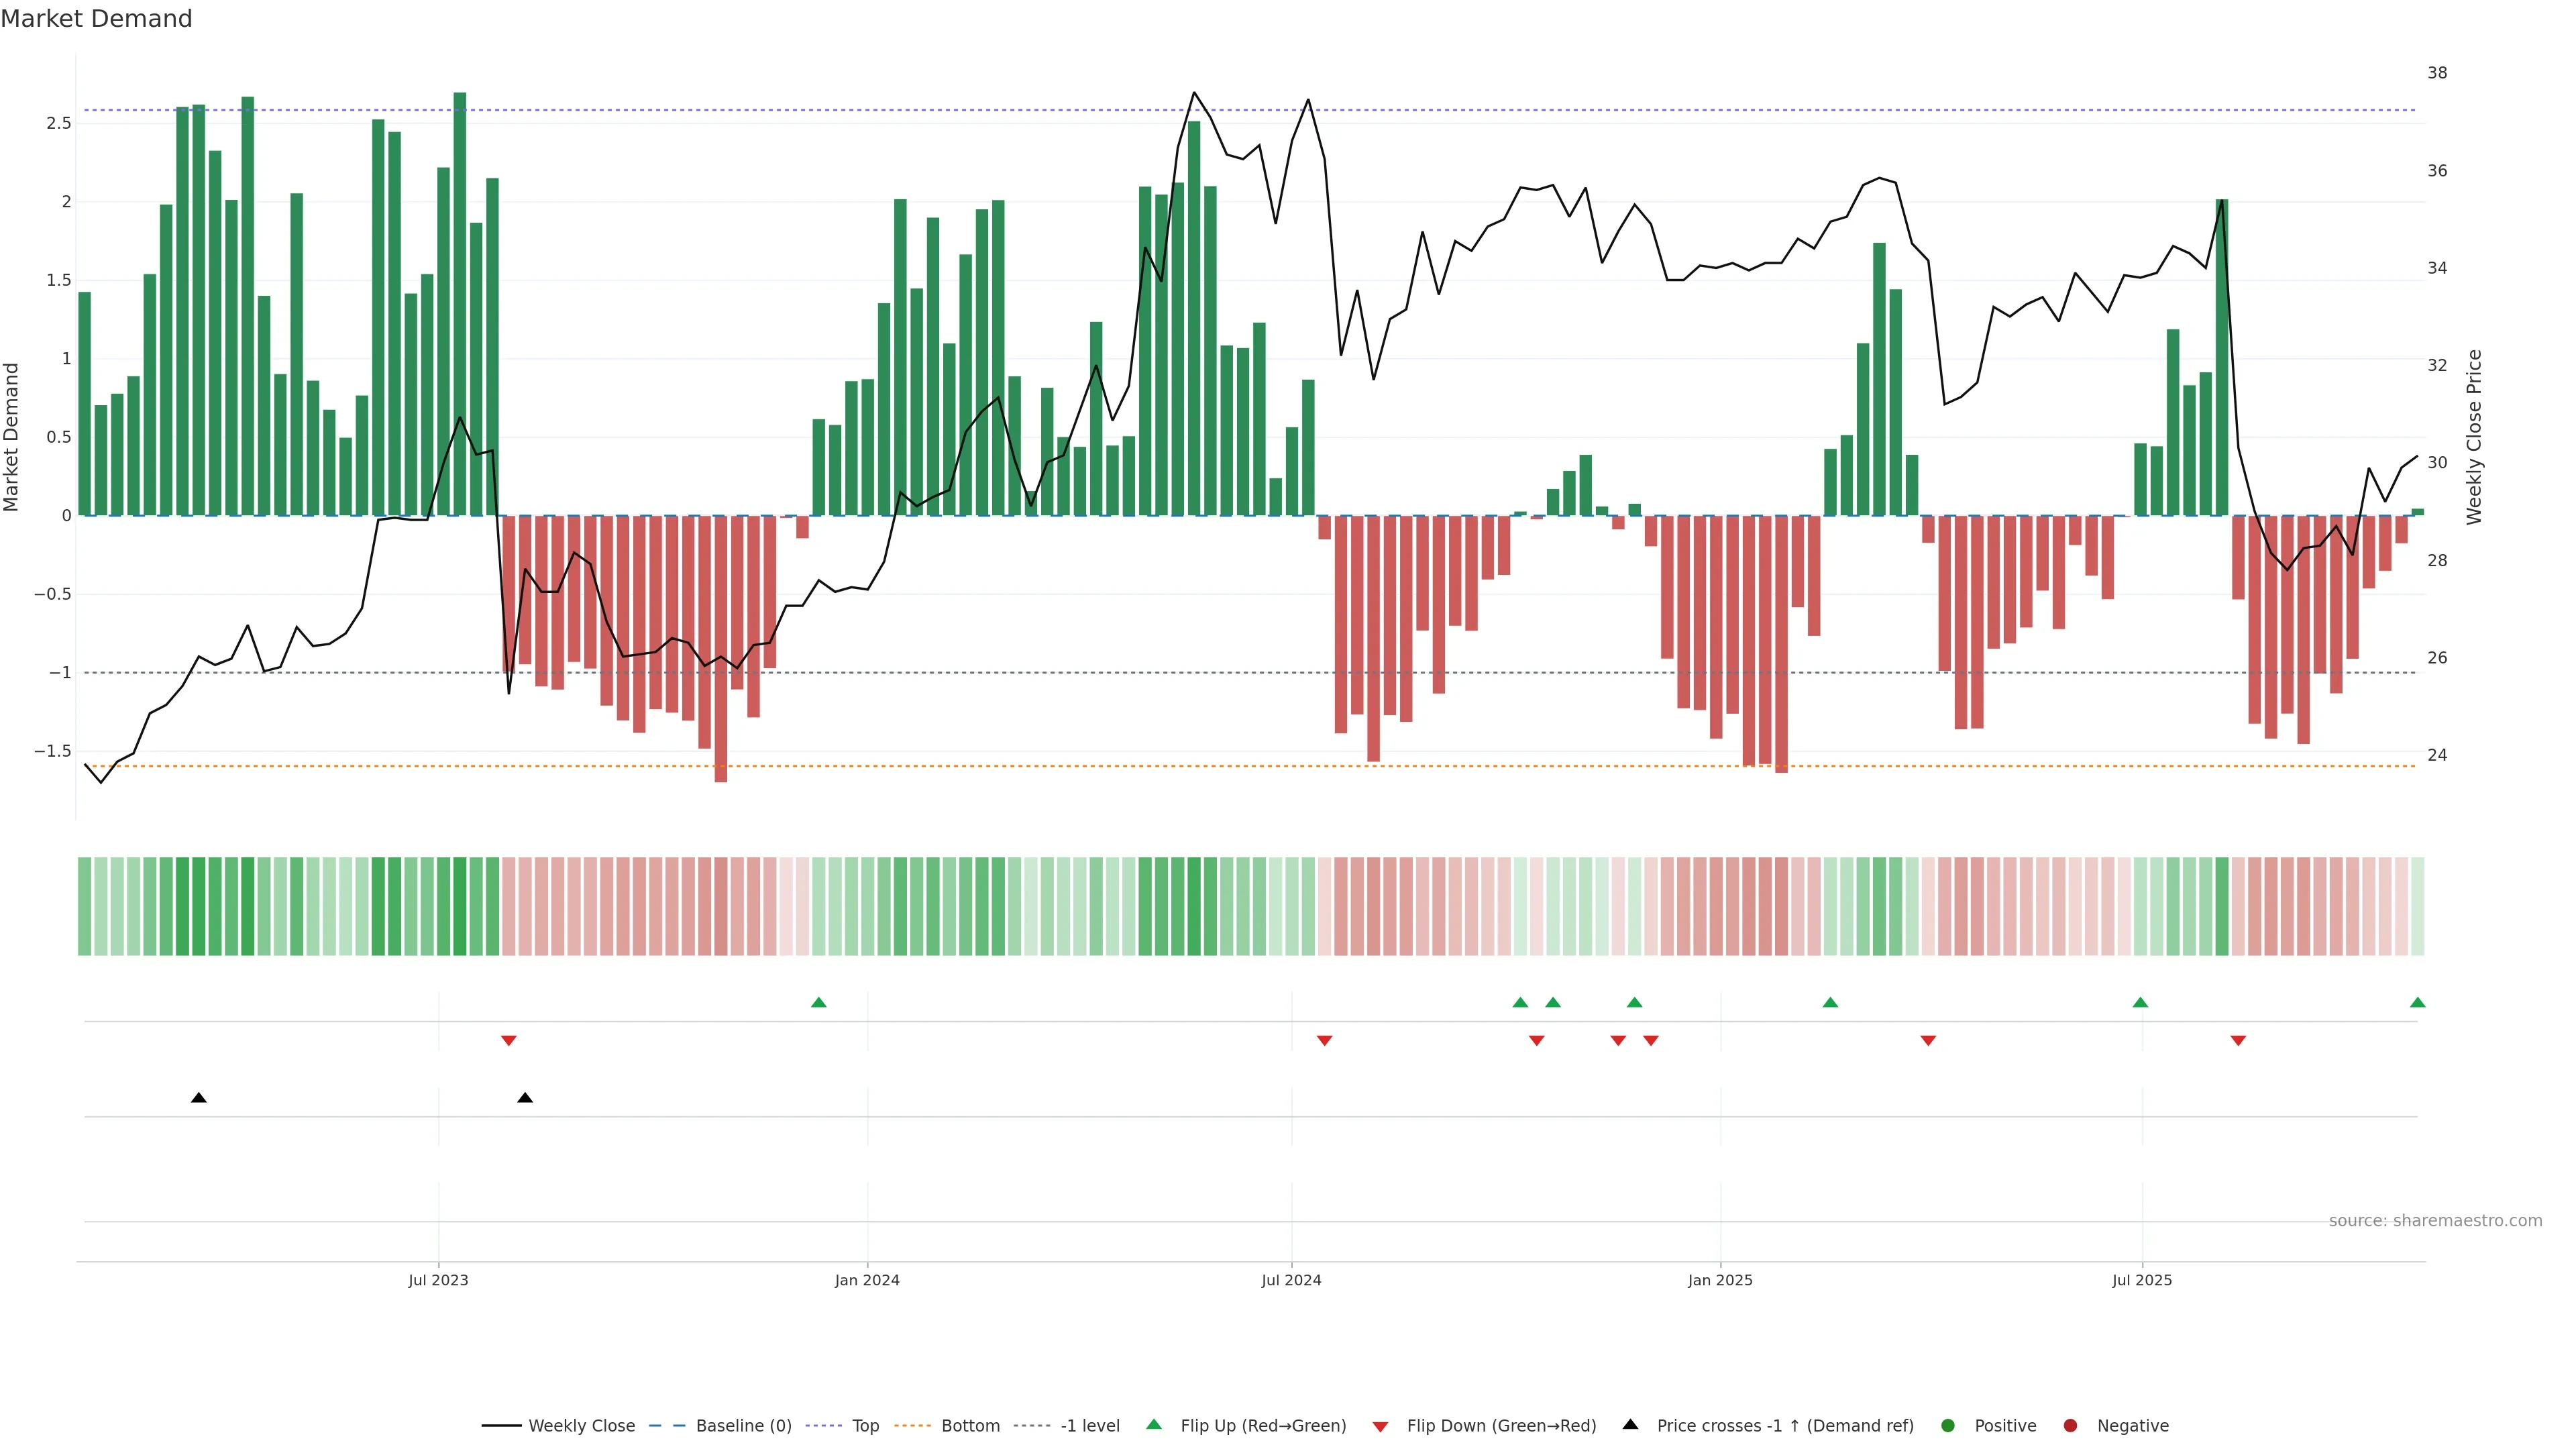Screen dimensions: 2576x1449
Task: Click the Negative red dot legend
Action: pyautogui.click(x=2070, y=1426)
